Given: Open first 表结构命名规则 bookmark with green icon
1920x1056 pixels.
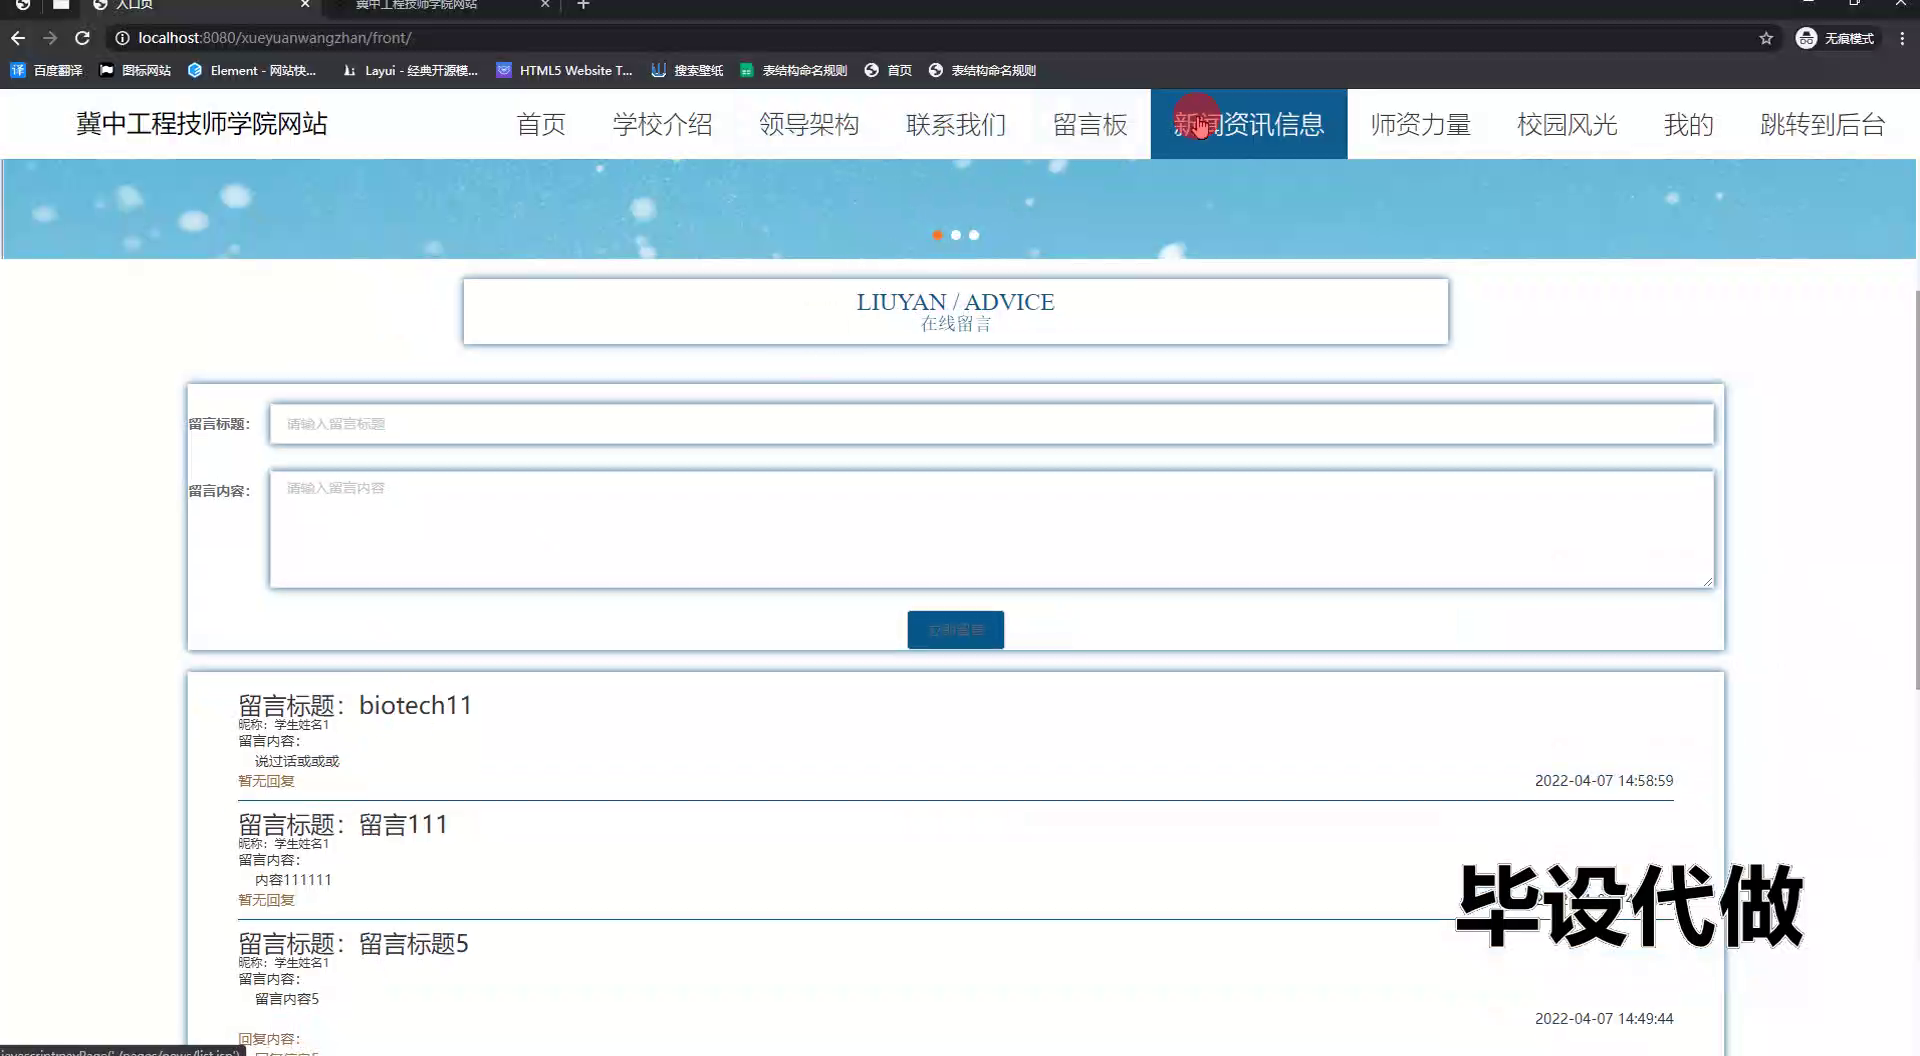Looking at the screenshot, I should tap(793, 70).
